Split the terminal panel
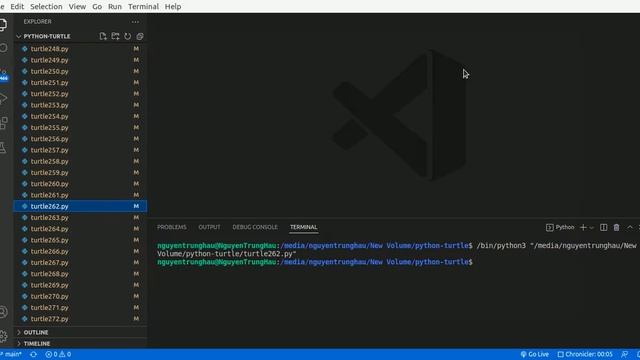Screen dimensions: 640x360 pos(603,227)
